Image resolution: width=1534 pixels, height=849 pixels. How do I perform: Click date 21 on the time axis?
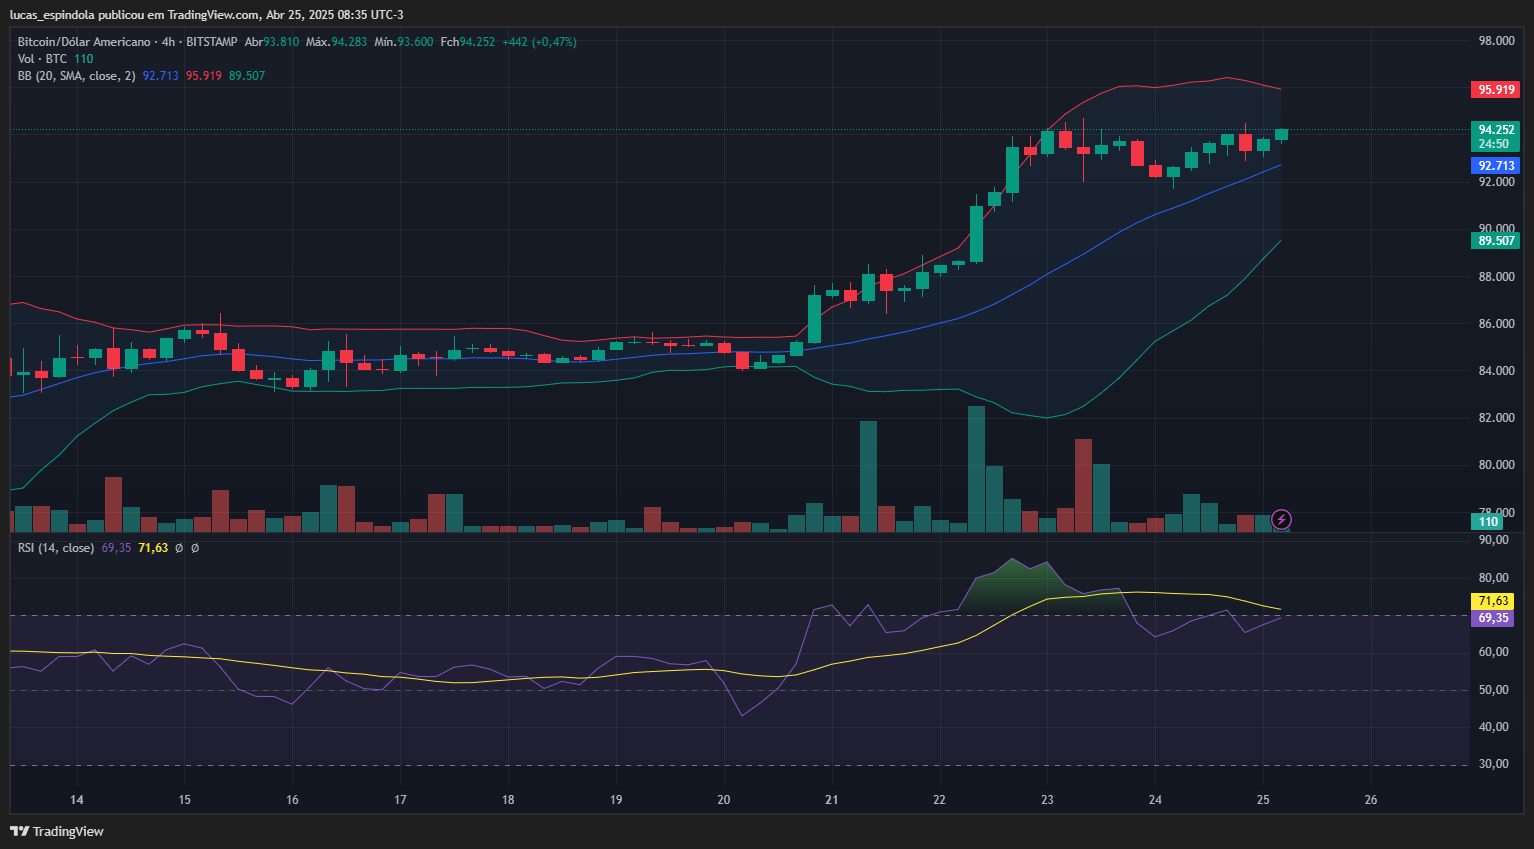point(832,800)
